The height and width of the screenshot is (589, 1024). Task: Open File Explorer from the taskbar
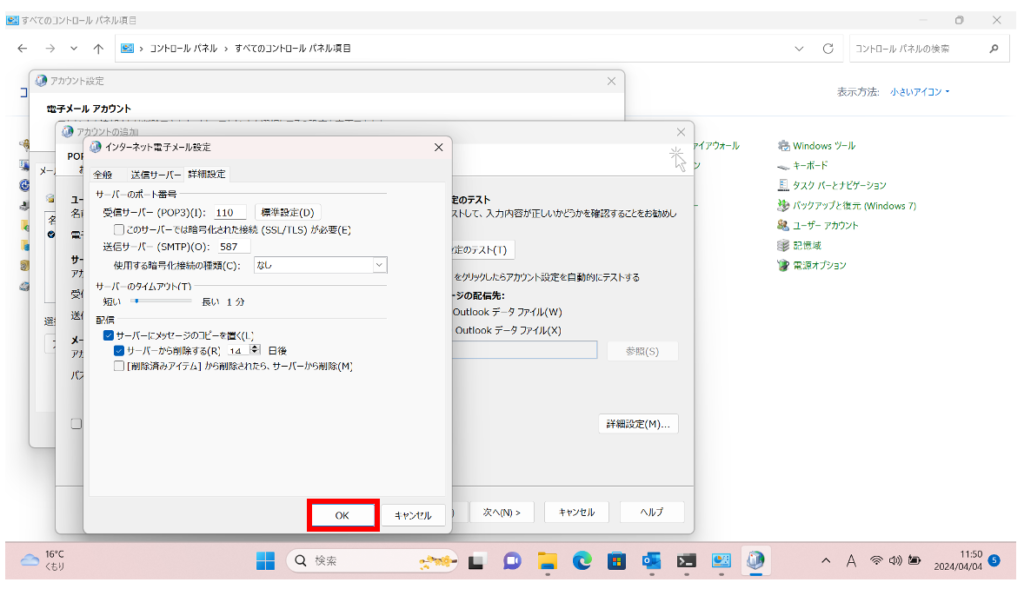[546, 561]
